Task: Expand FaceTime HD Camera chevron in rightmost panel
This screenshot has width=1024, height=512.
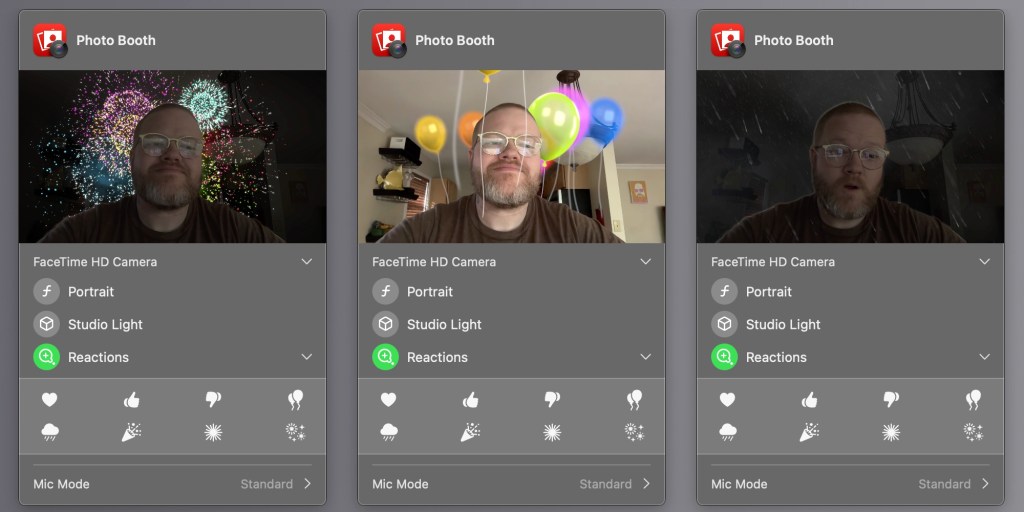Action: [984, 262]
